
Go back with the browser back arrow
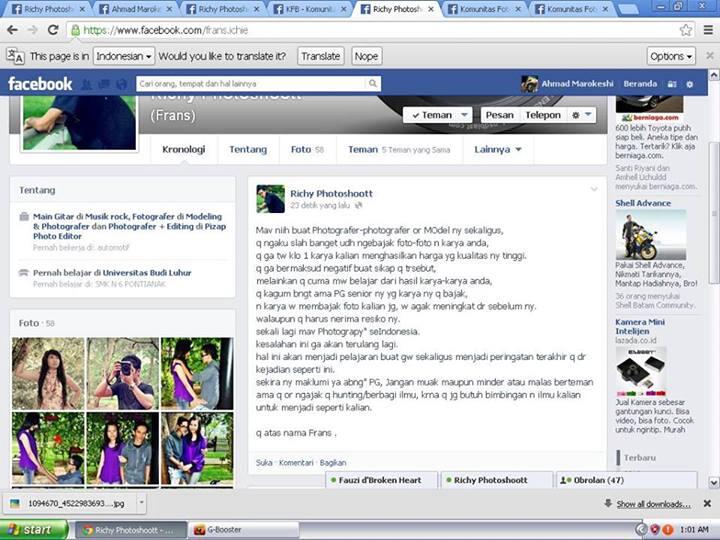[12, 30]
